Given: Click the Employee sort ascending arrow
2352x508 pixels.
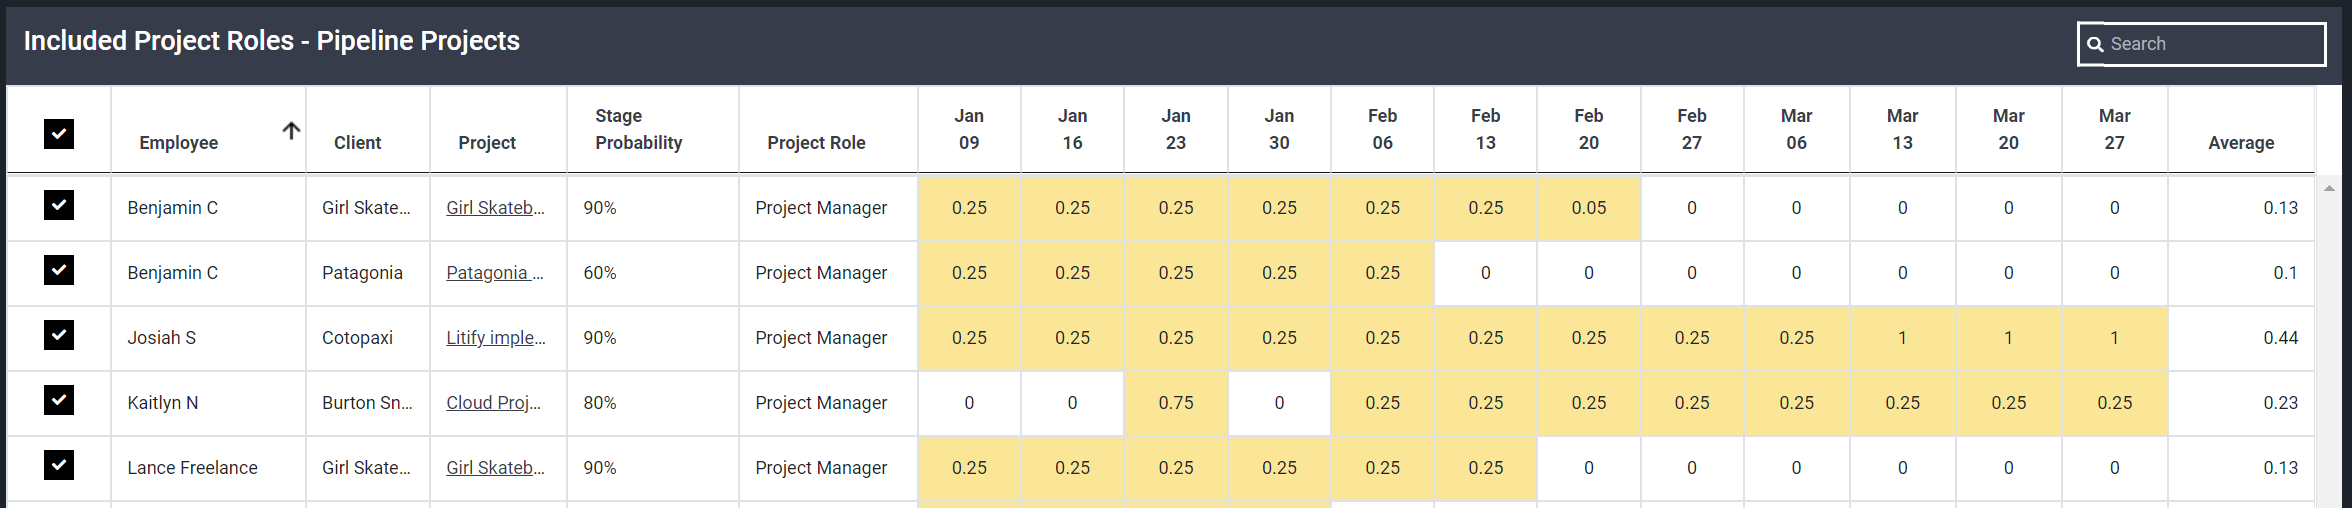Looking at the screenshot, I should 291,130.
